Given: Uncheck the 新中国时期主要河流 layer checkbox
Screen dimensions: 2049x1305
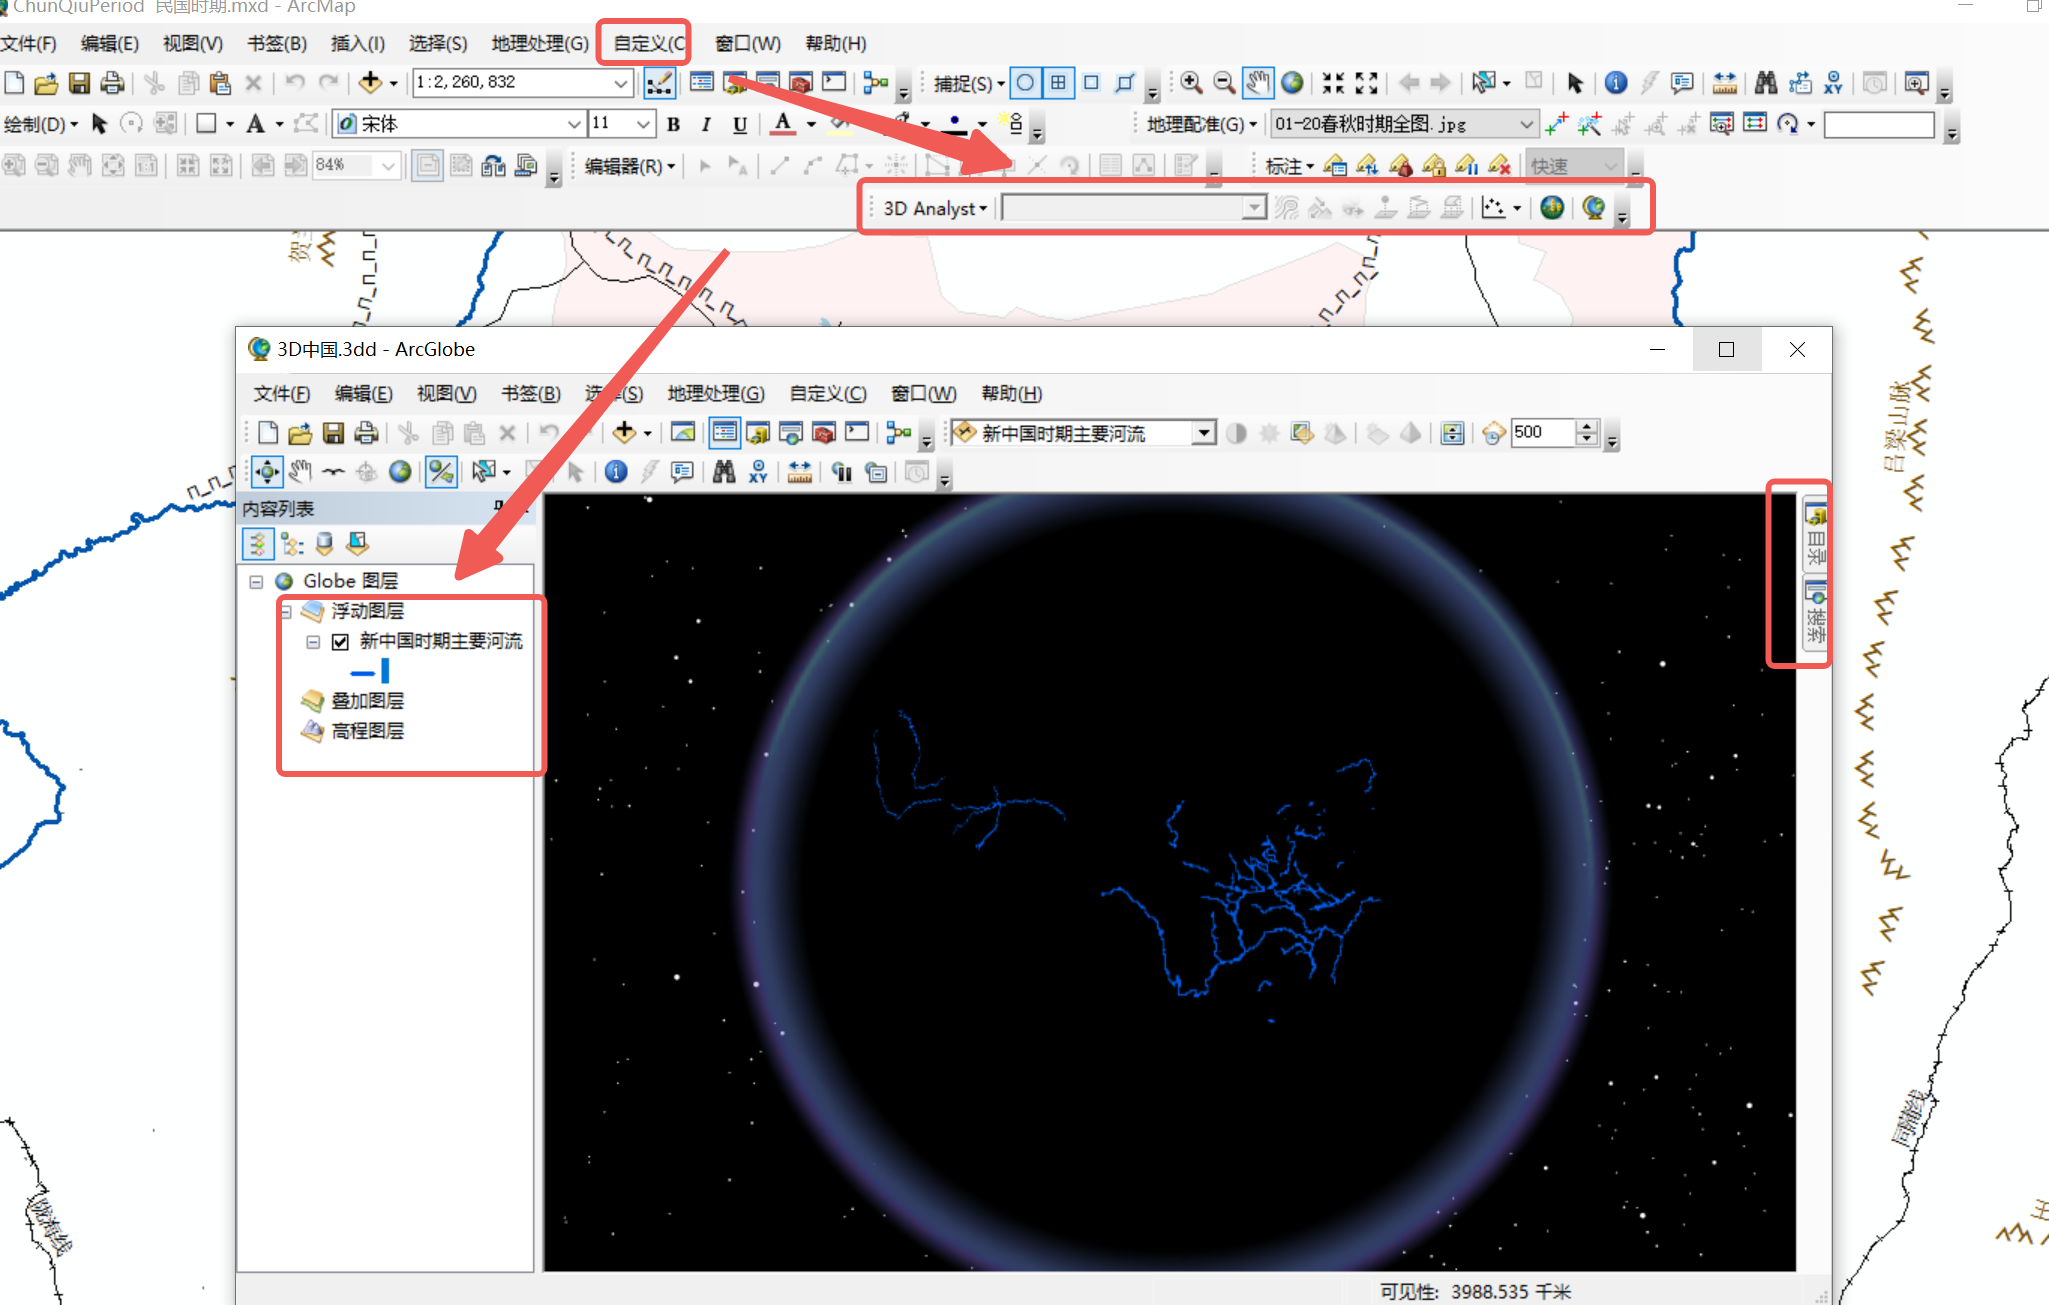Looking at the screenshot, I should [340, 641].
